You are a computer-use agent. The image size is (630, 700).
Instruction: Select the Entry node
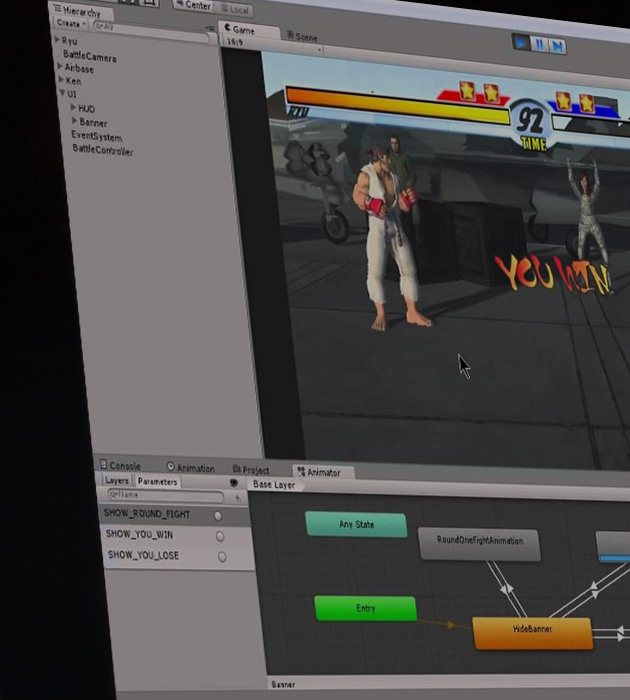(366, 608)
